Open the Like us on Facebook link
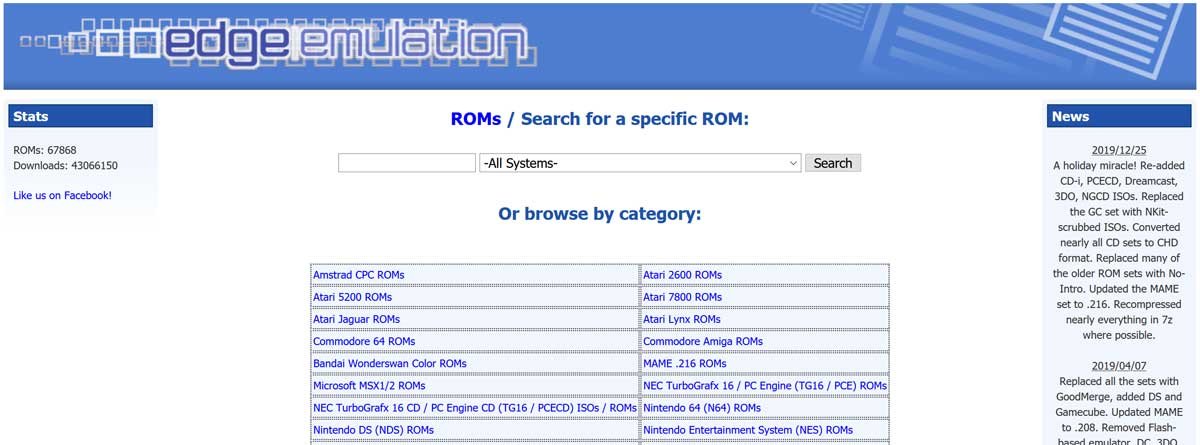 coord(63,196)
